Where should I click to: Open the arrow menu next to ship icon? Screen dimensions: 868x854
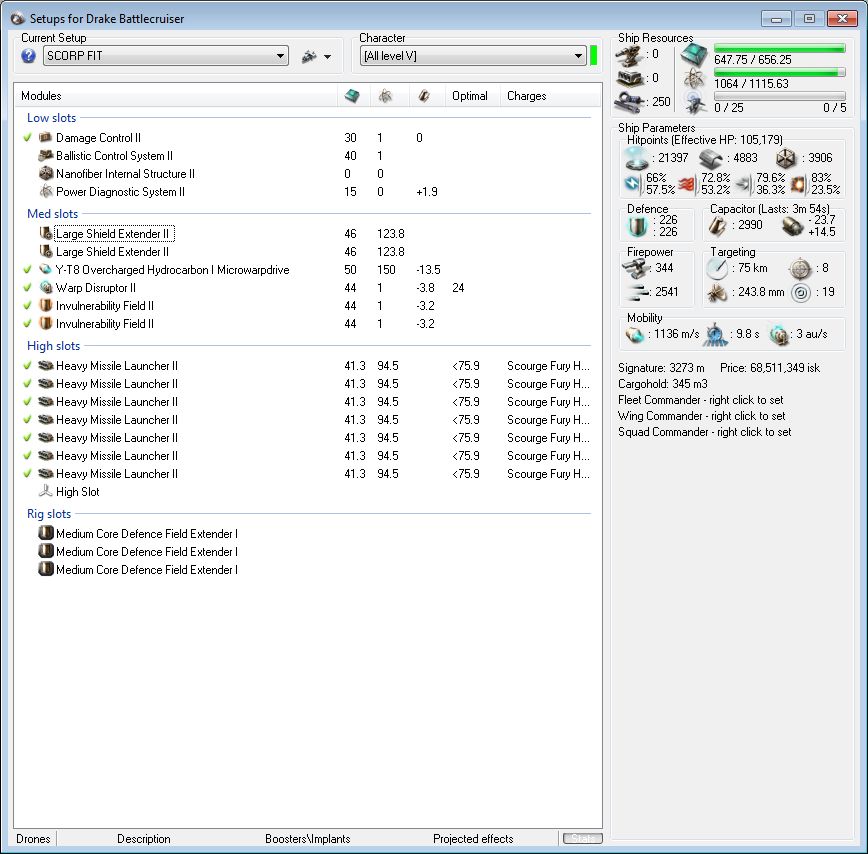click(x=328, y=56)
